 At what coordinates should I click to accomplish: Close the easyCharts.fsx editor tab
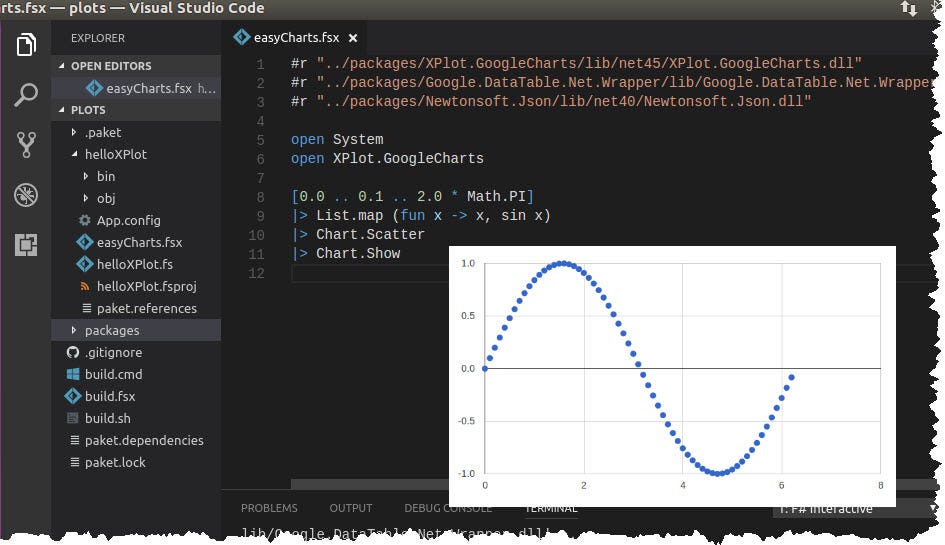pyautogui.click(x=353, y=38)
